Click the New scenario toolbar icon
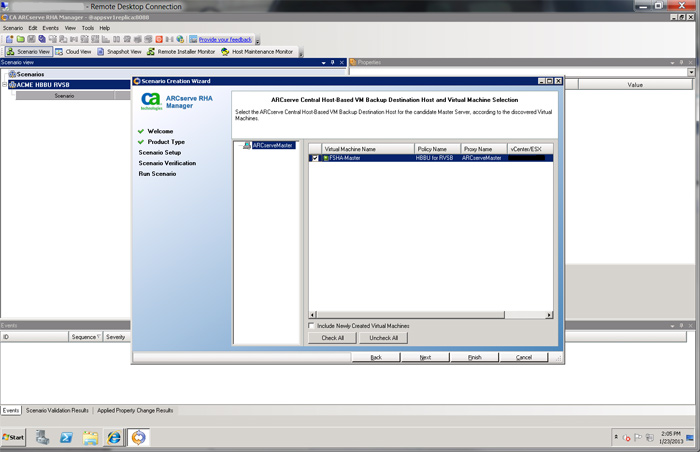700x452 pixels. click(9, 39)
